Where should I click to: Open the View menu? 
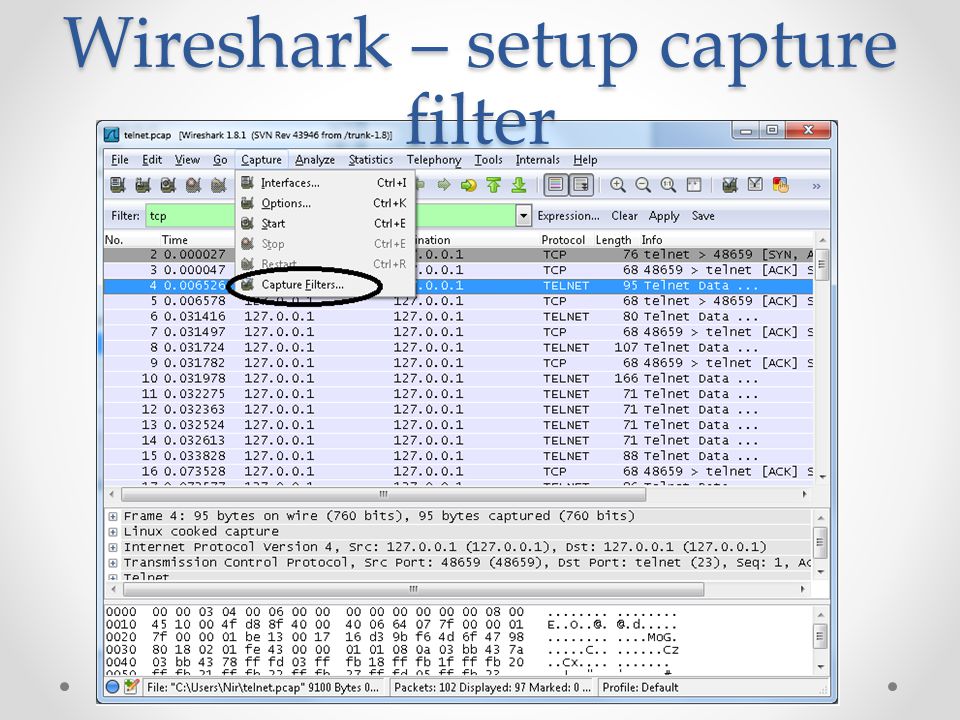pyautogui.click(x=187, y=160)
